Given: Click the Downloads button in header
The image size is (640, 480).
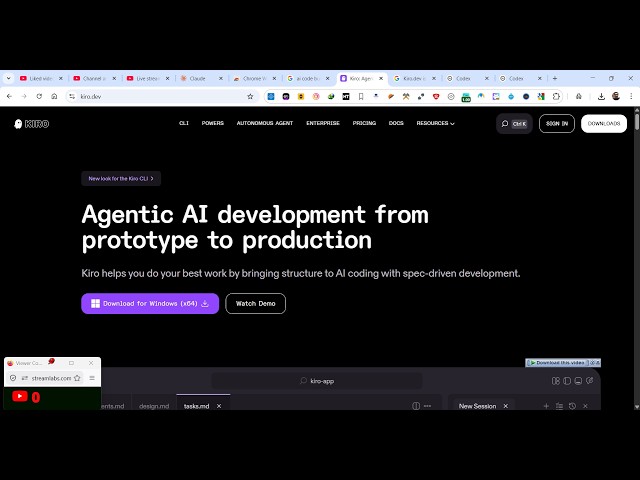Looking at the screenshot, I should point(604,123).
